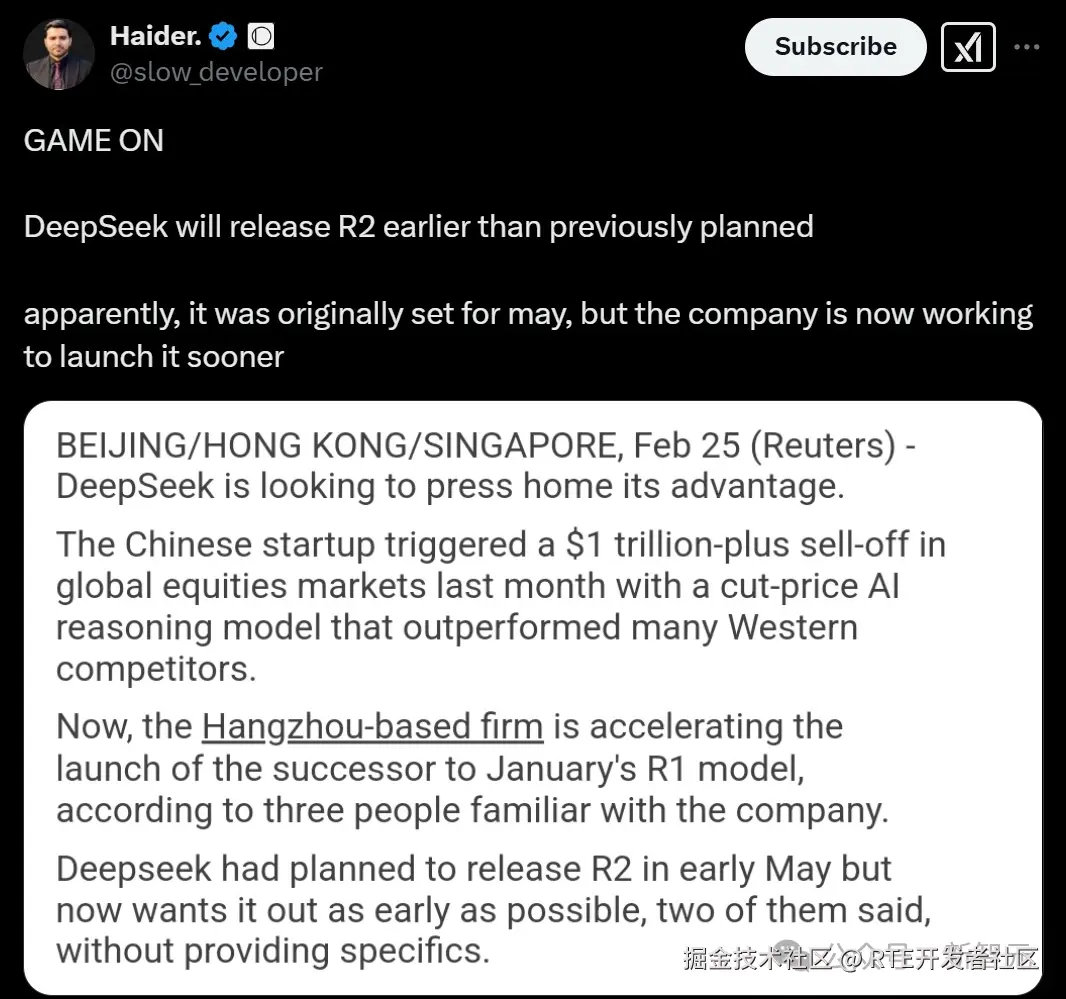Viewport: 1066px width, 999px height.
Task: Click the sentence about pressing home its advantage
Action: pos(450,487)
